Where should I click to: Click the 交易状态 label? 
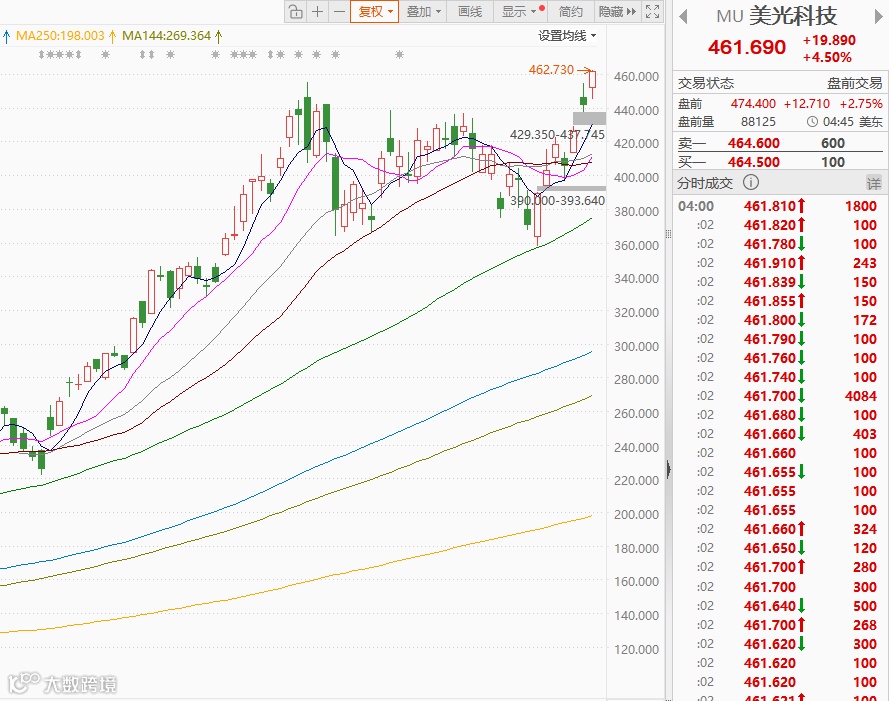pyautogui.click(x=706, y=83)
